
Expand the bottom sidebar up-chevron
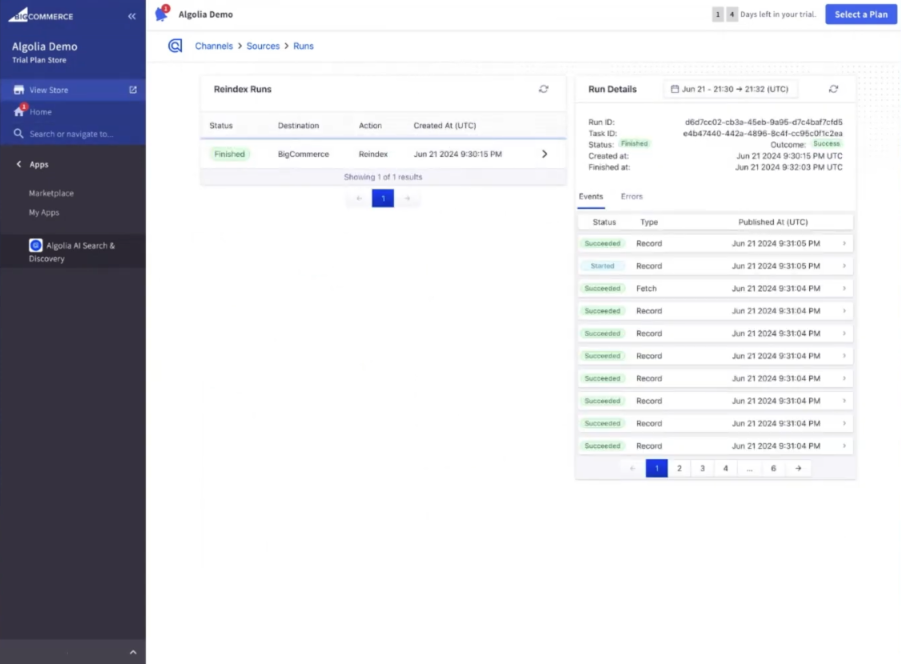(x=133, y=652)
